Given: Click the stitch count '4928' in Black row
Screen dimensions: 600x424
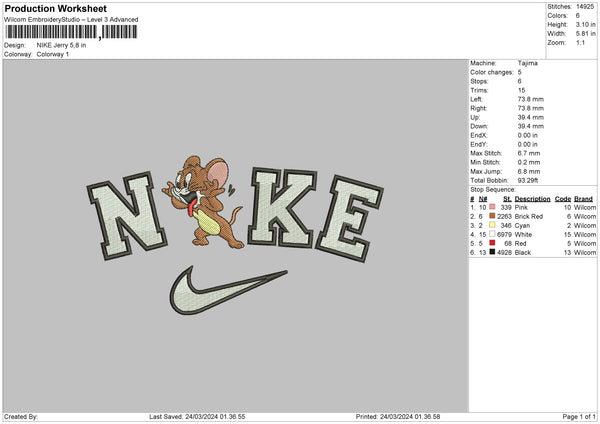Looking at the screenshot, I should pos(504,253).
